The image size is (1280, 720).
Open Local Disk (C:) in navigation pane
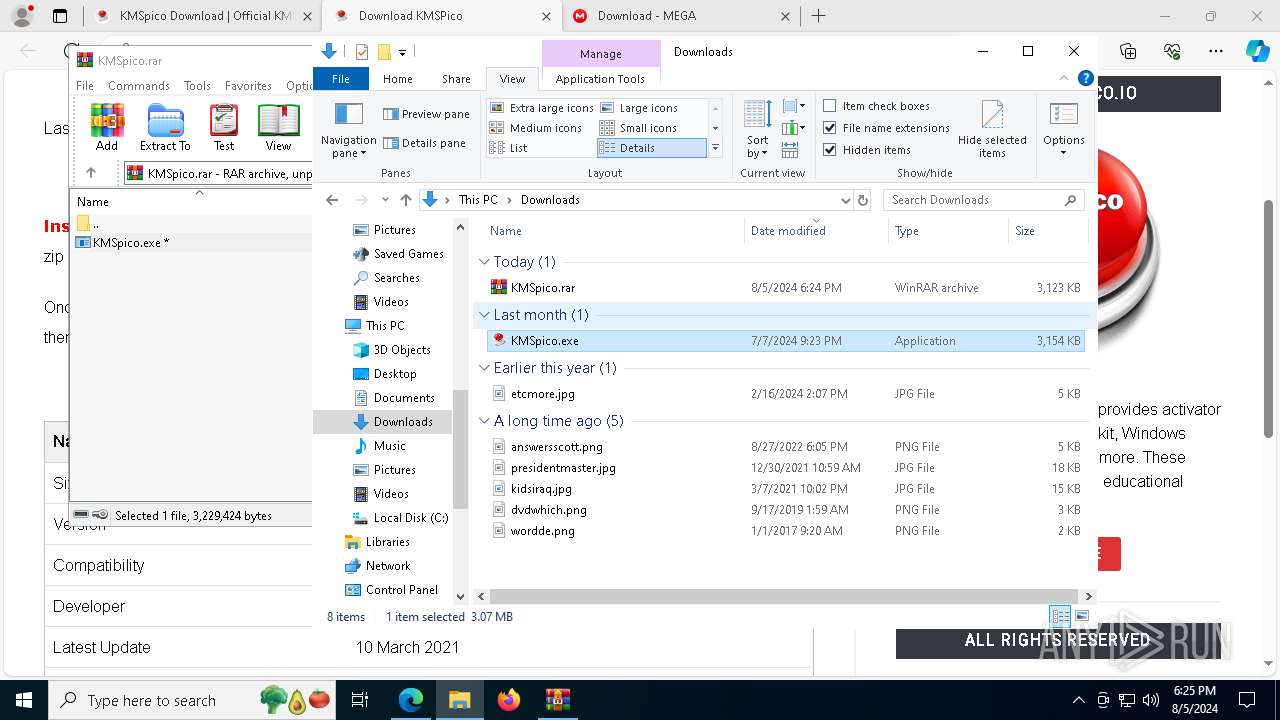point(400,518)
